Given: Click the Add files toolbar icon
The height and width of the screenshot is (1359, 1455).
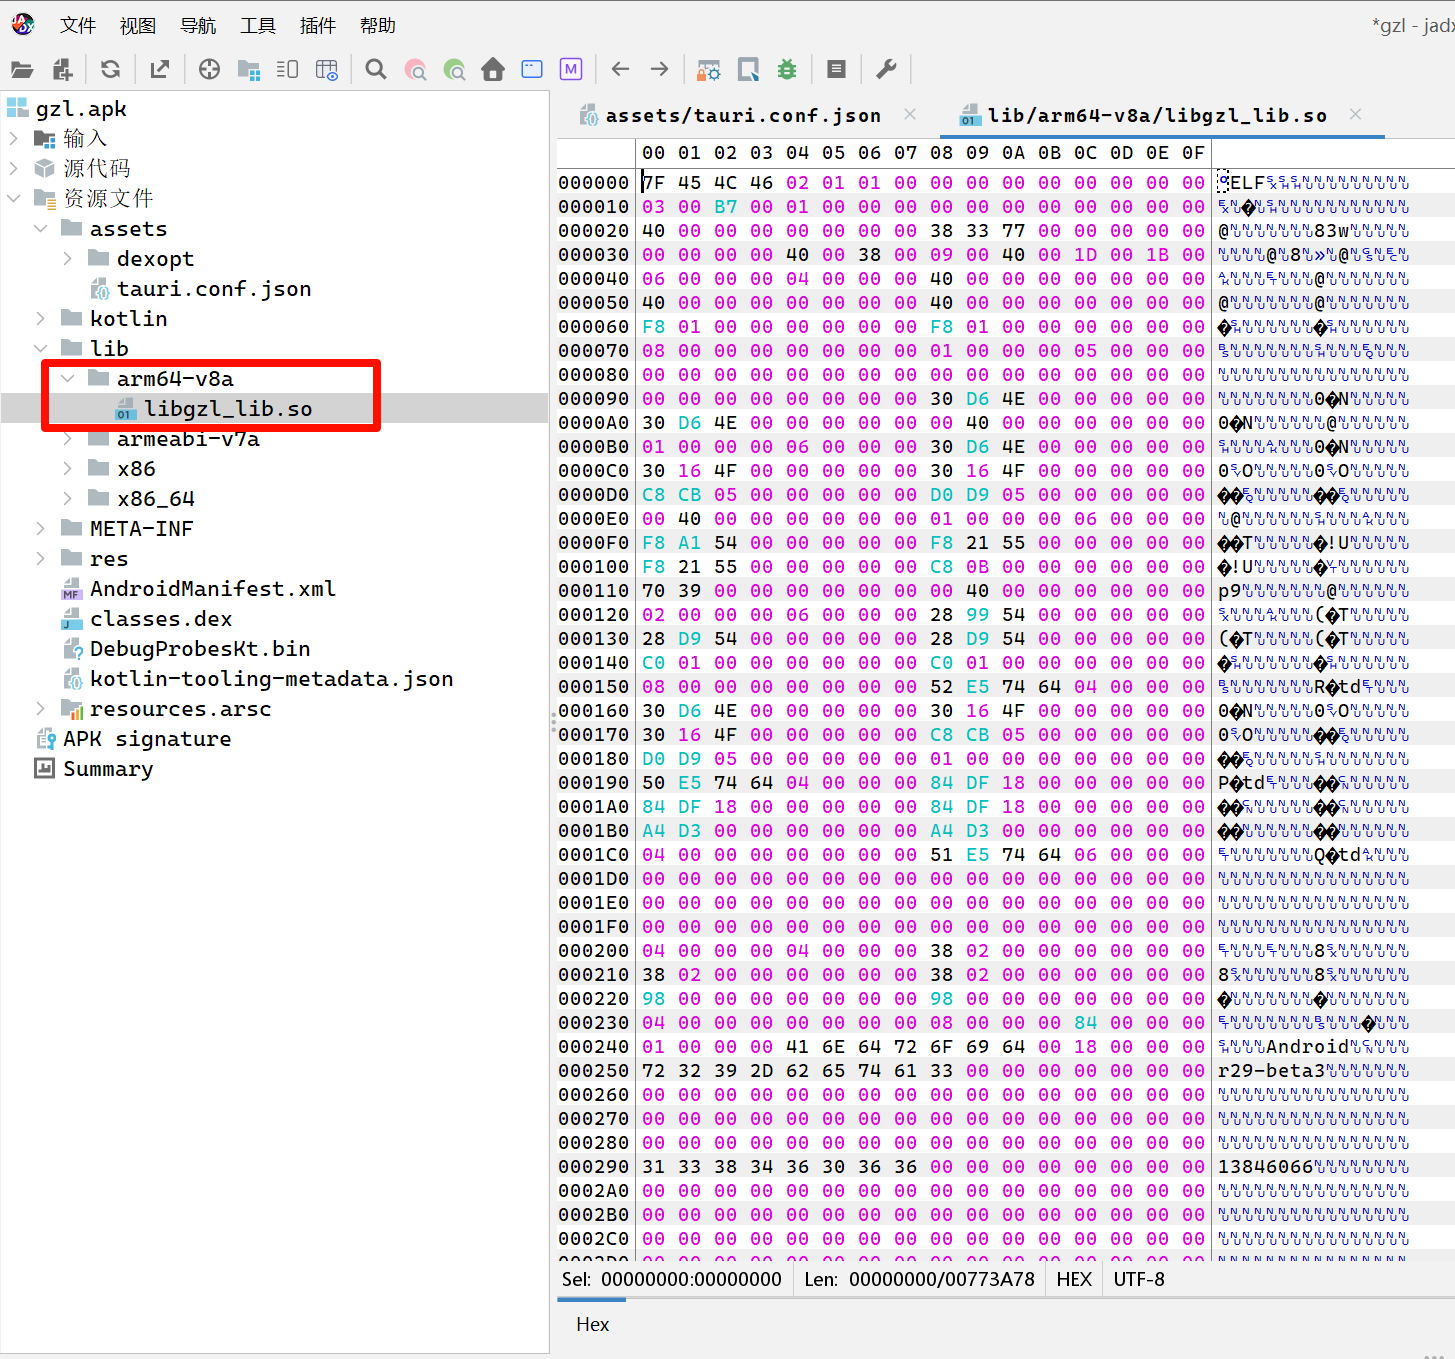Looking at the screenshot, I should (x=62, y=69).
